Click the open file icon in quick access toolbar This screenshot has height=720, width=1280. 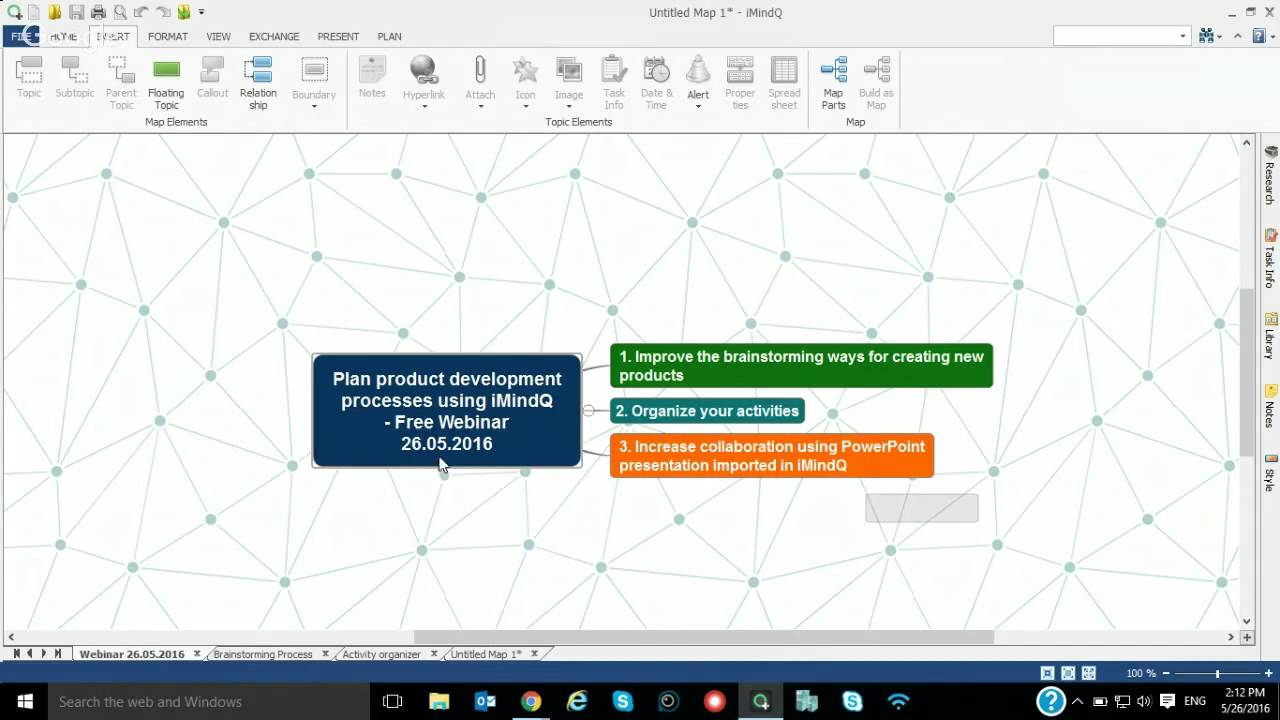tap(55, 12)
